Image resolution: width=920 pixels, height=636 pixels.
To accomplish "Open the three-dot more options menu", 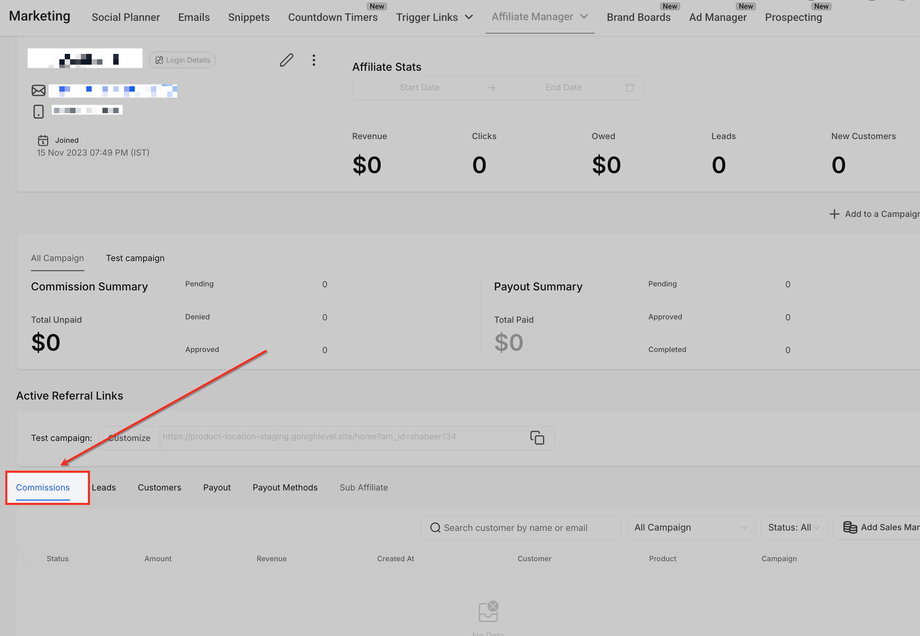I will [313, 60].
